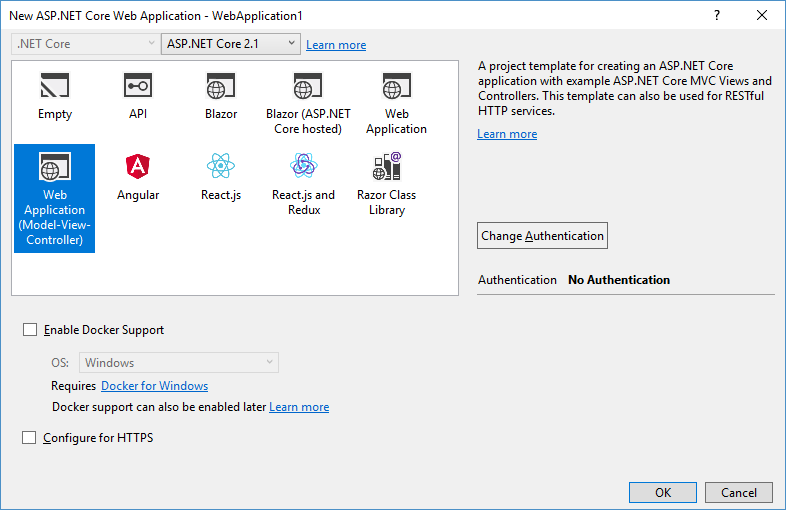This screenshot has height=510, width=786.
Task: Click the help question mark in title bar
Action: pos(717,16)
